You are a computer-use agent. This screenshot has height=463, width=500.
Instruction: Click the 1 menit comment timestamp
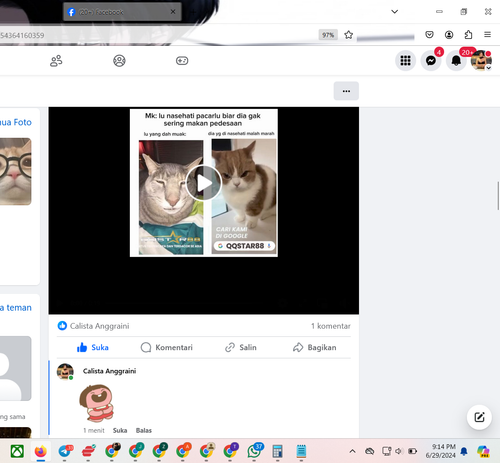[94, 430]
